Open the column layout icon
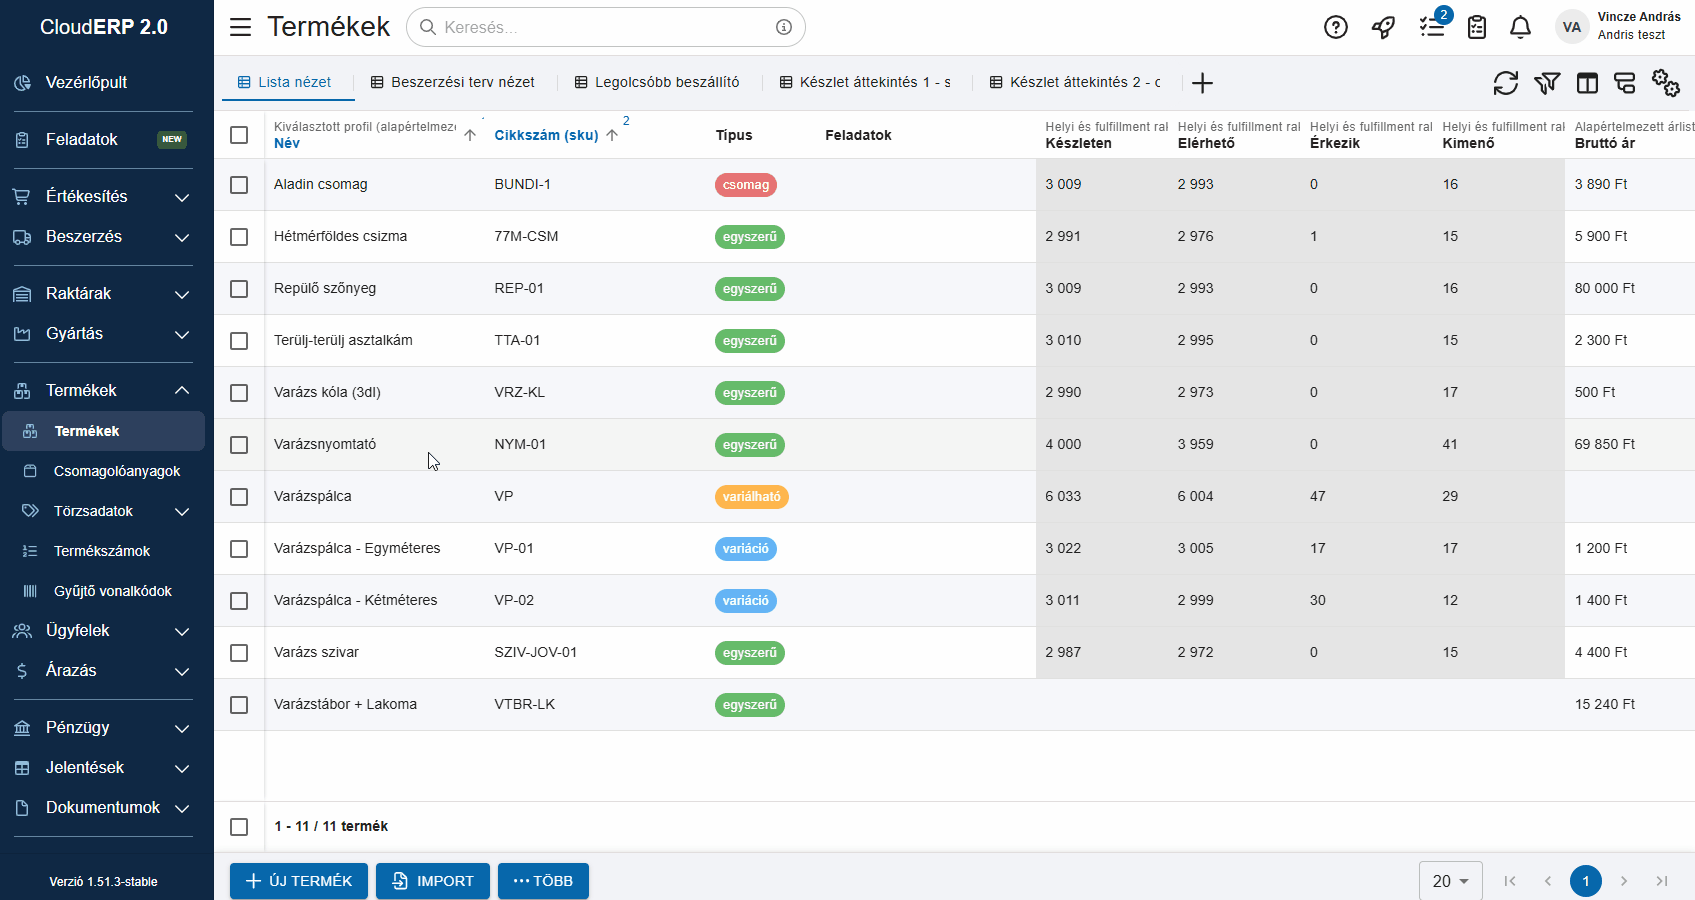This screenshot has height=900, width=1695. (1587, 83)
